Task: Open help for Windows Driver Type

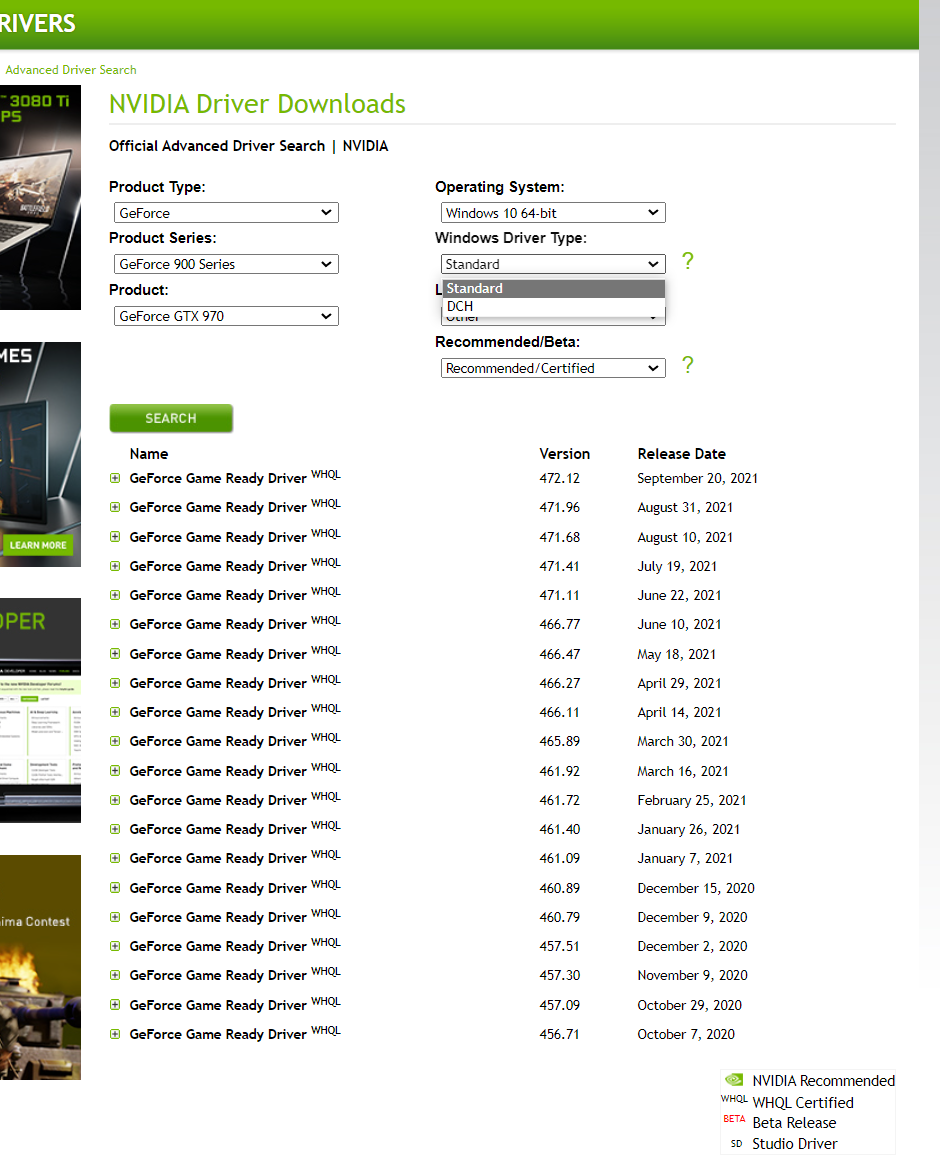Action: (x=688, y=261)
